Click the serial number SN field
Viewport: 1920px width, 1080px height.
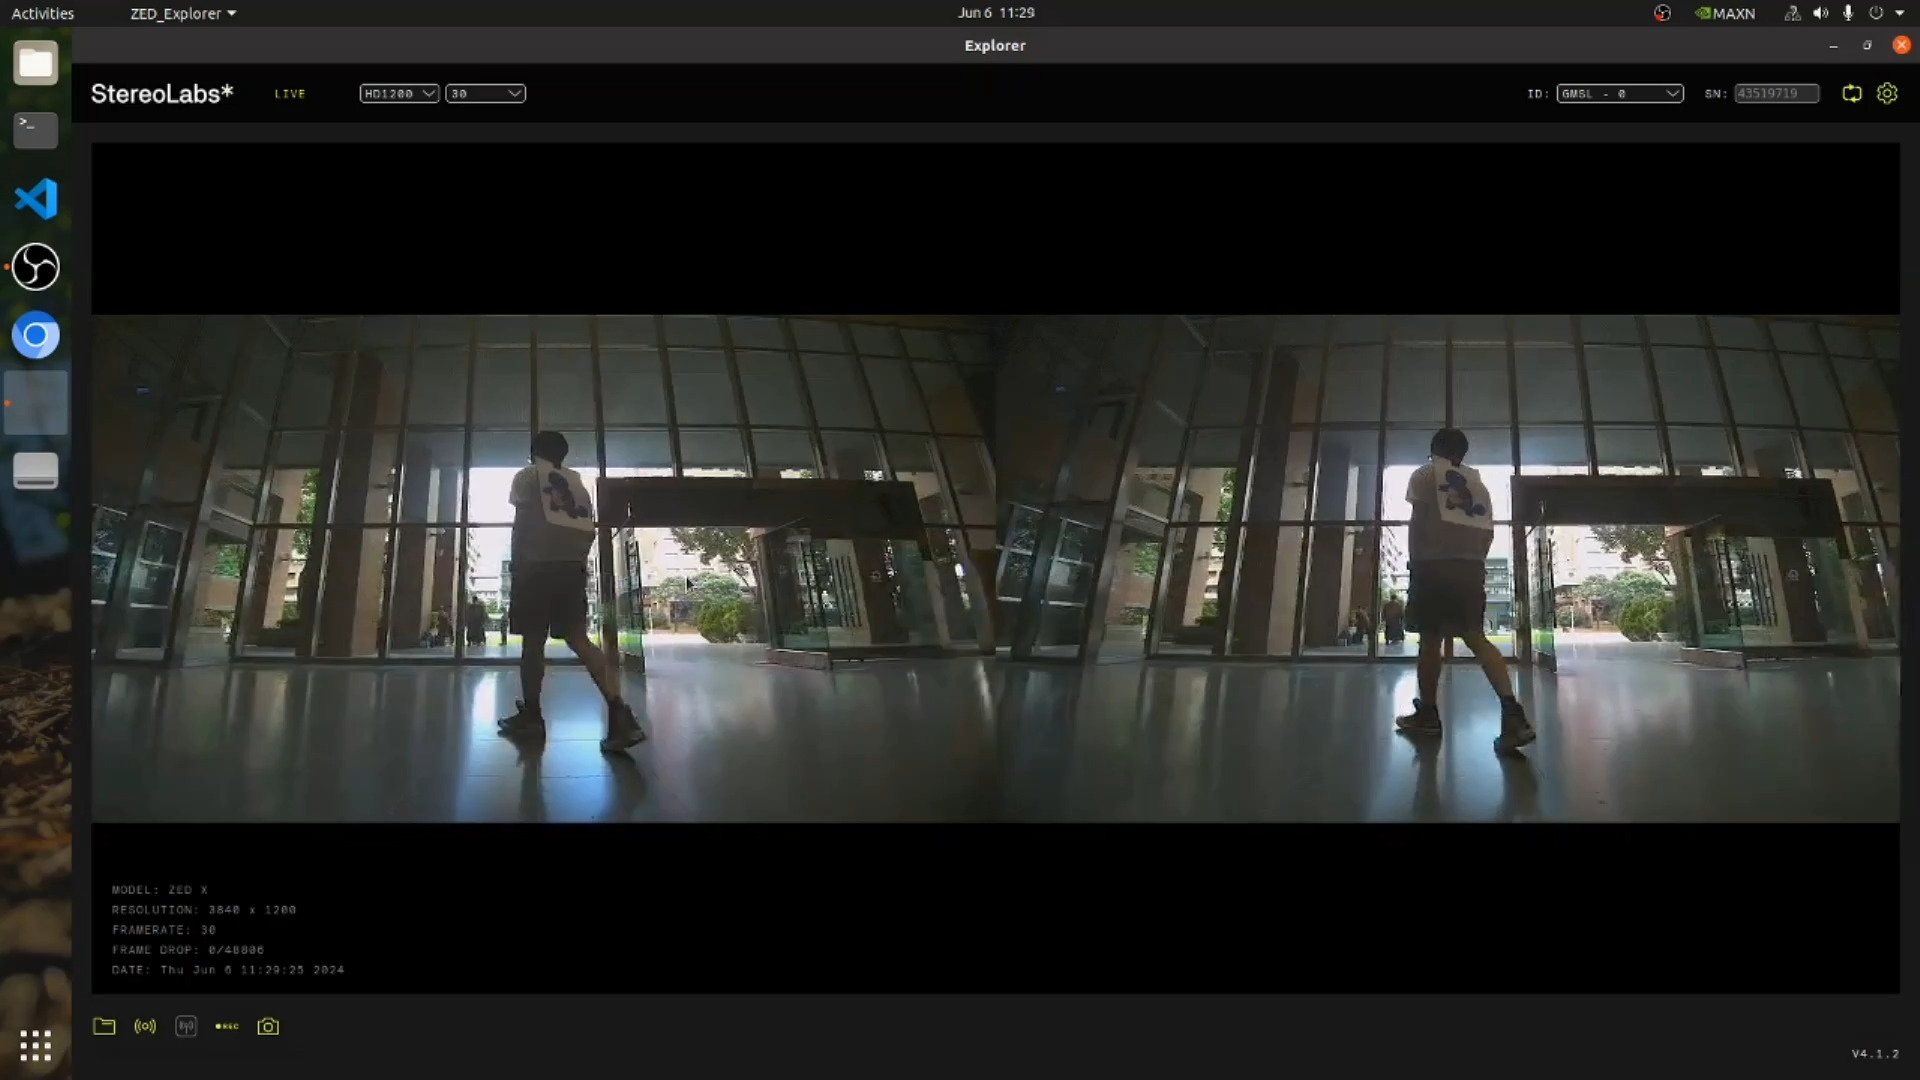point(1776,93)
